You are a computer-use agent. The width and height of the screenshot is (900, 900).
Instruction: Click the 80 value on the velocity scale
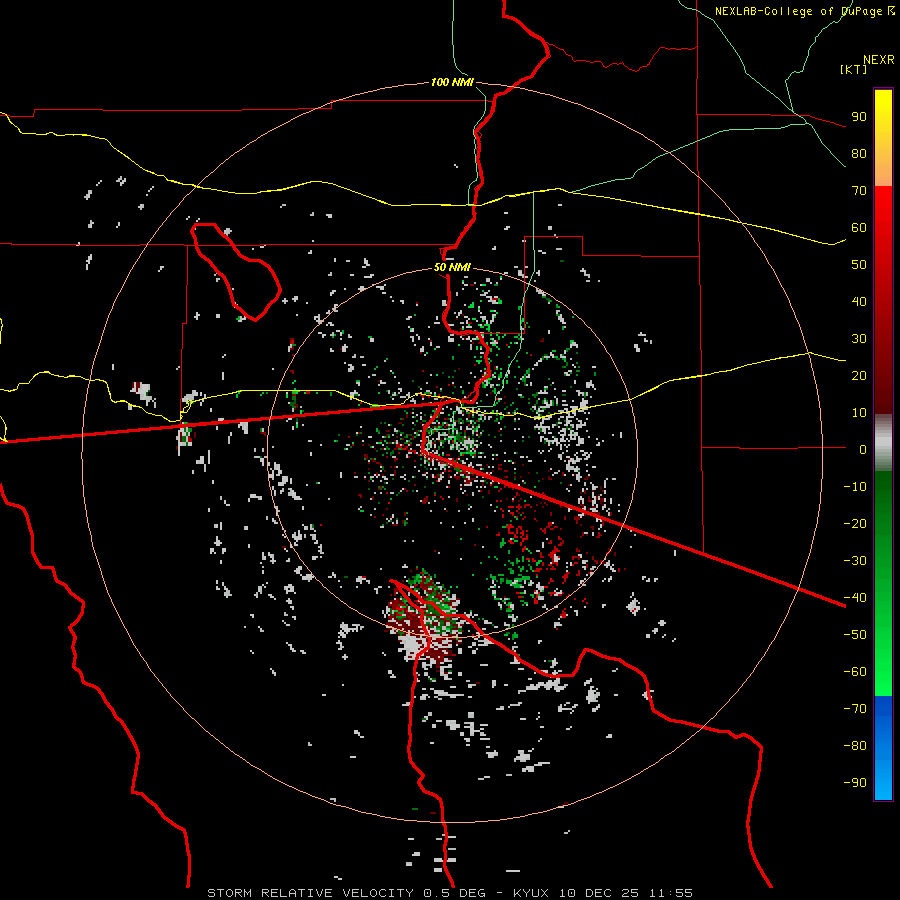click(x=859, y=153)
